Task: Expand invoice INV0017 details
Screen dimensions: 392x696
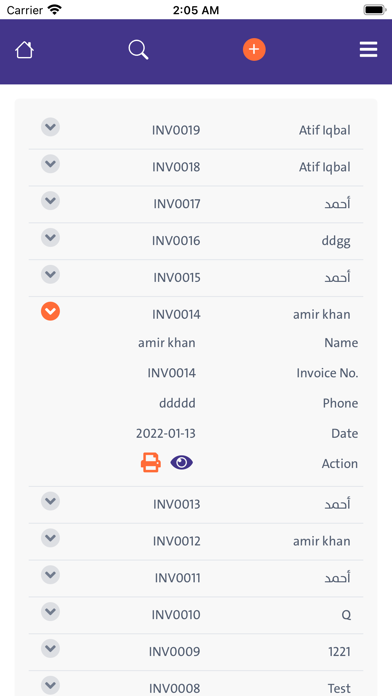Action: point(51,201)
